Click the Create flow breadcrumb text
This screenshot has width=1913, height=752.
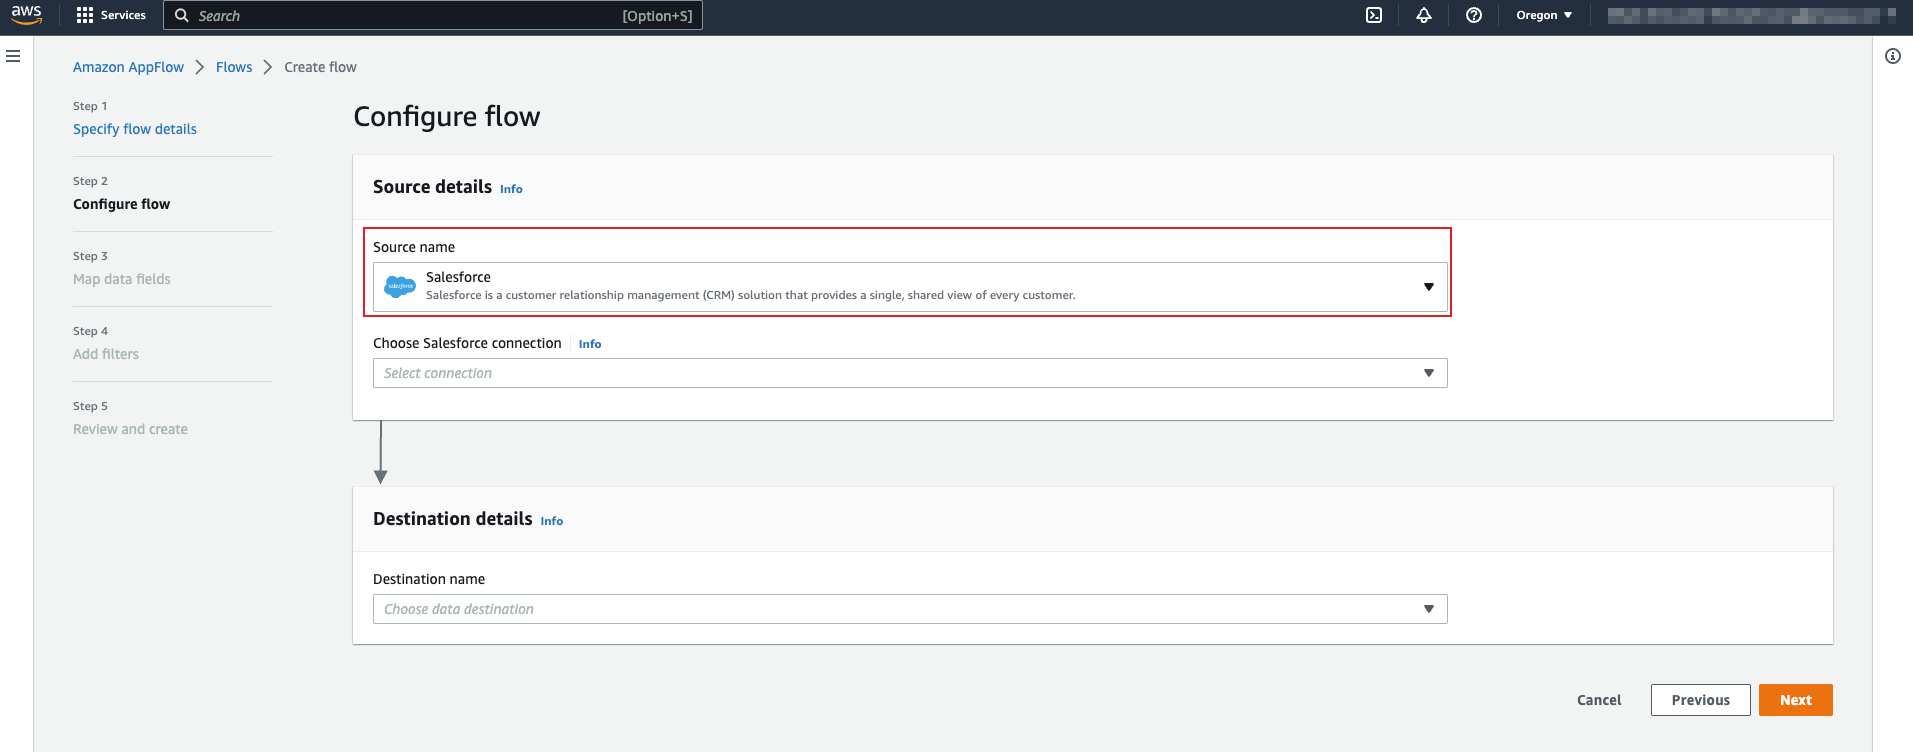point(320,67)
